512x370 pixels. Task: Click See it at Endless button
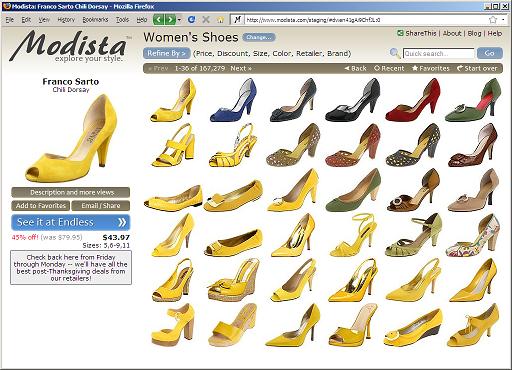click(x=71, y=222)
